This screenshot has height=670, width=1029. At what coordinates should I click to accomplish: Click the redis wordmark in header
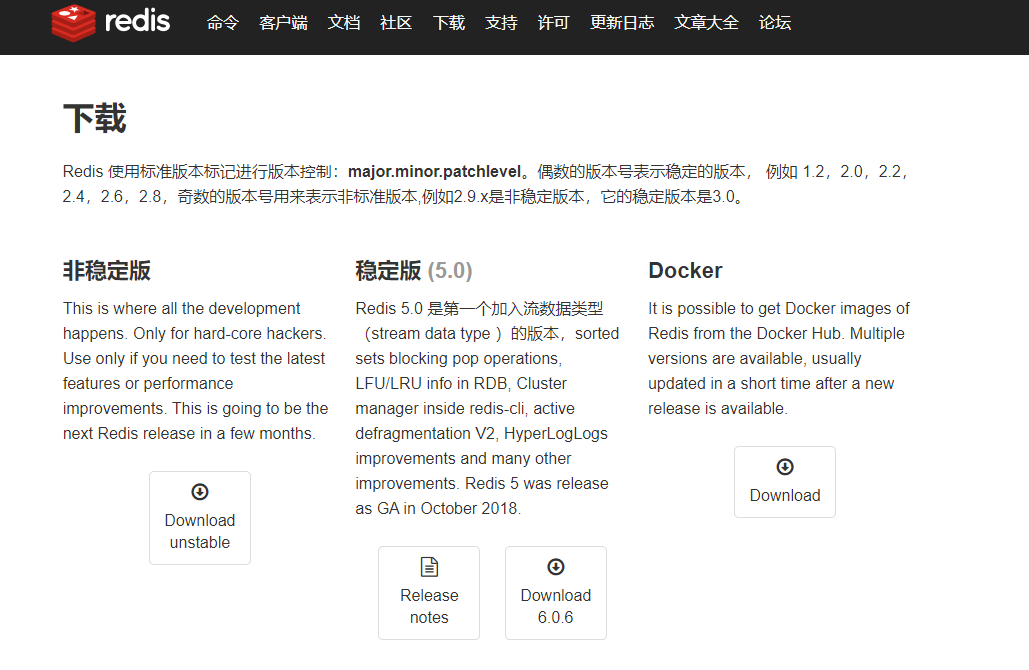(x=137, y=21)
